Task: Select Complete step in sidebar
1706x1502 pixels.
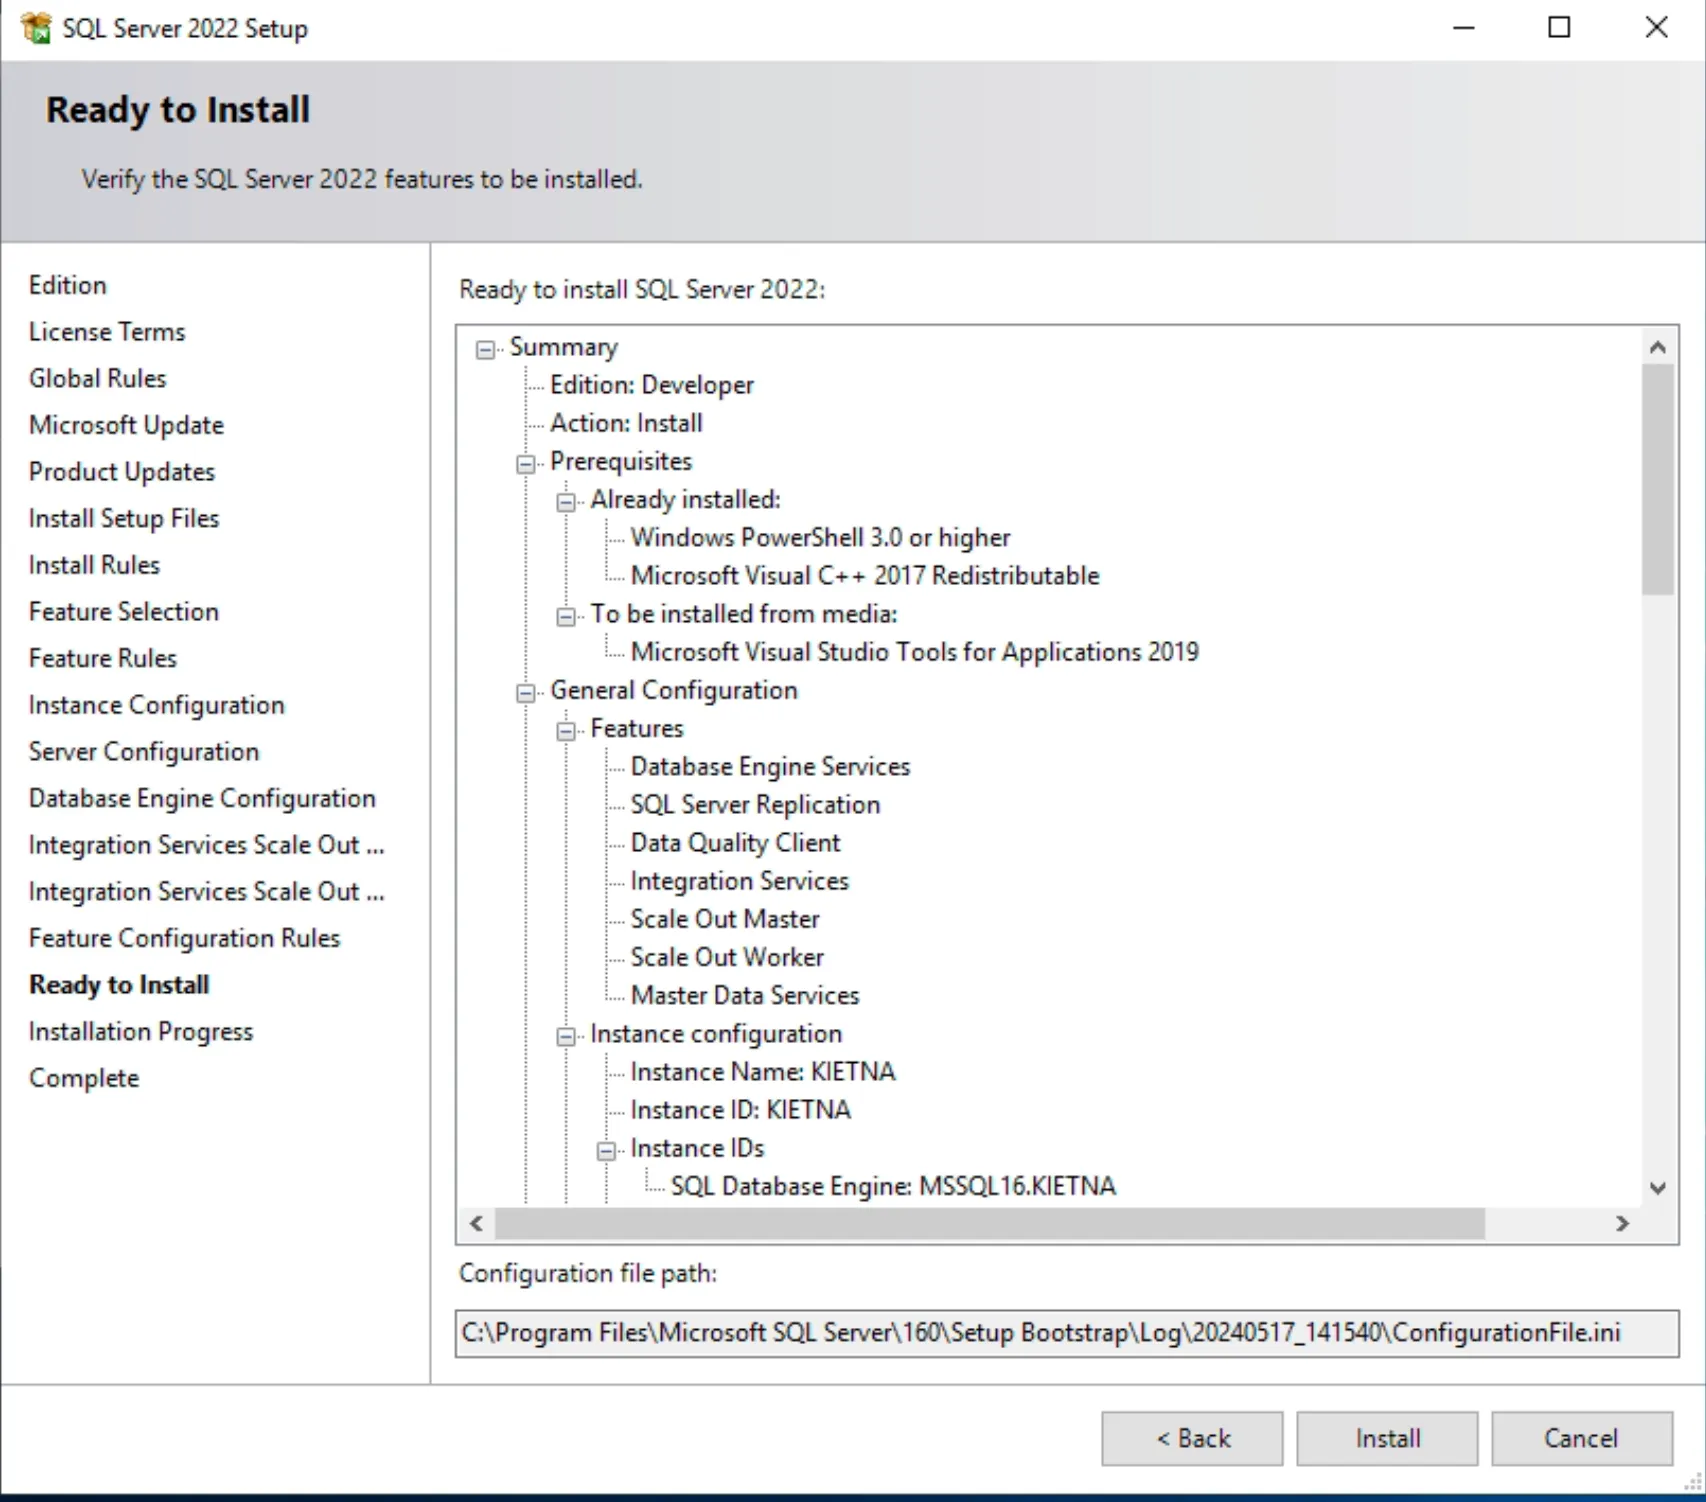Action: point(84,1078)
